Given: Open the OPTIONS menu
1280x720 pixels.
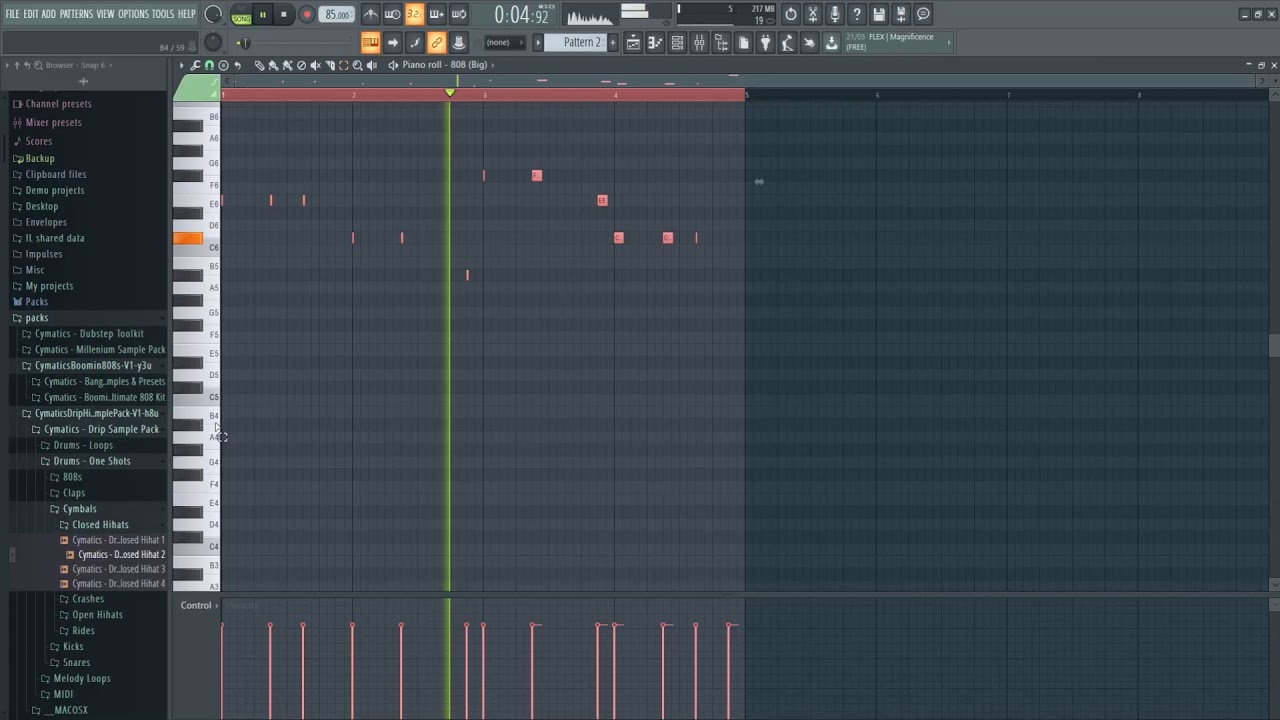Looking at the screenshot, I should point(133,14).
